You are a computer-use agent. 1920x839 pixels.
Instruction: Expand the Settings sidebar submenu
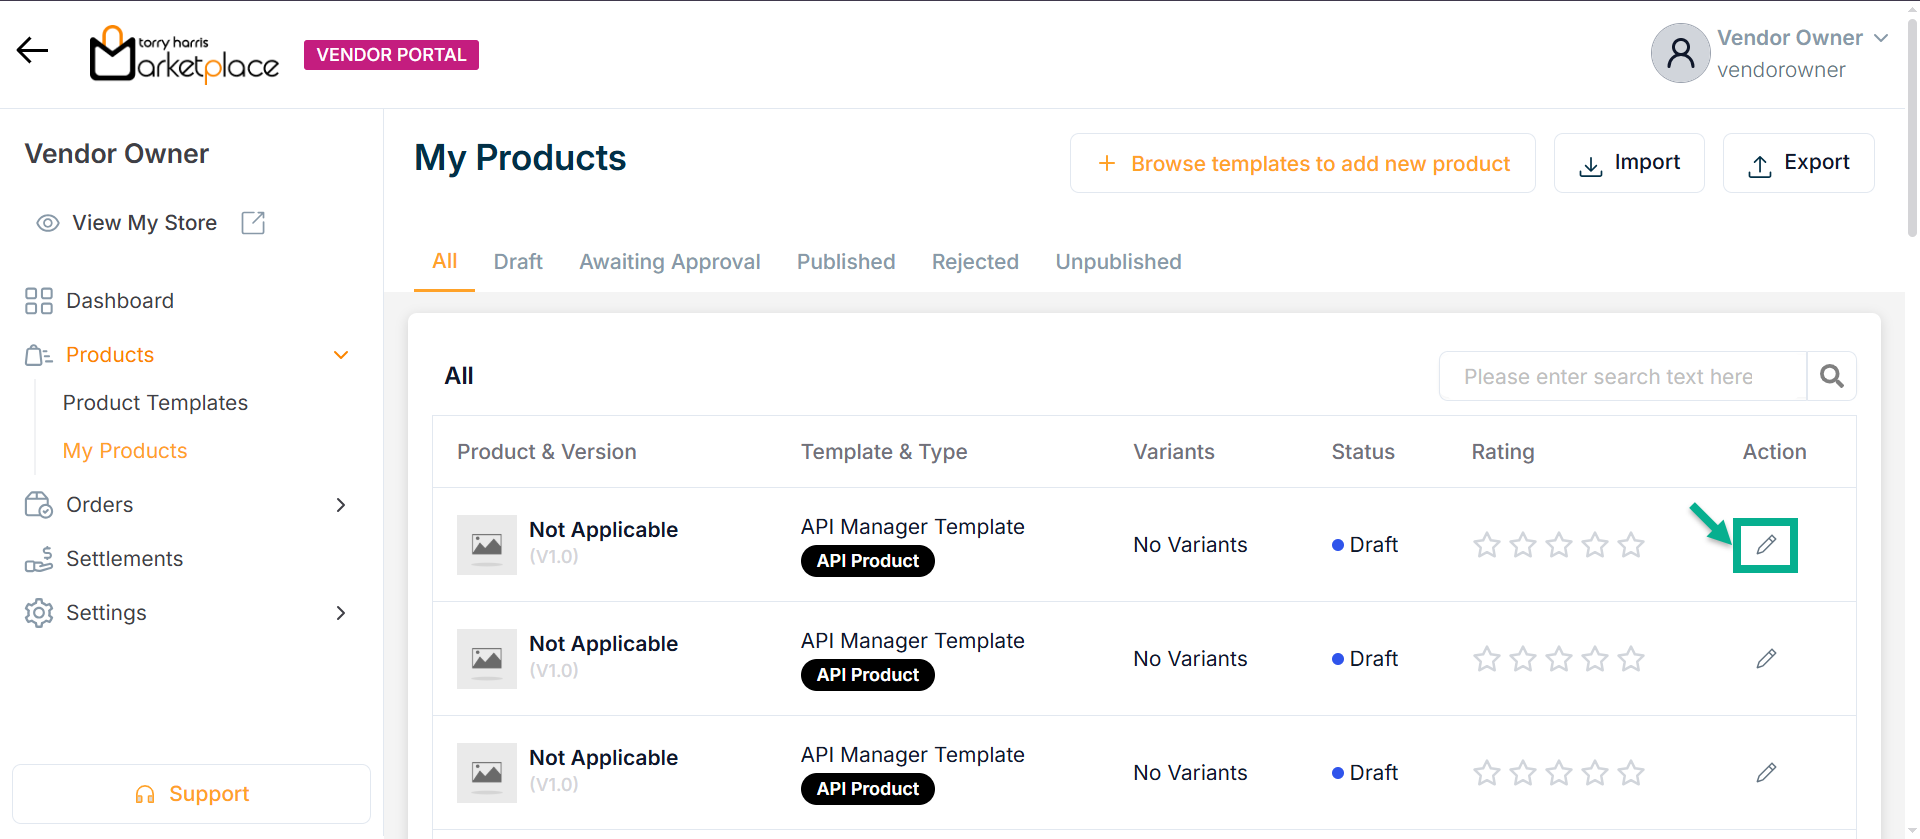pos(341,613)
